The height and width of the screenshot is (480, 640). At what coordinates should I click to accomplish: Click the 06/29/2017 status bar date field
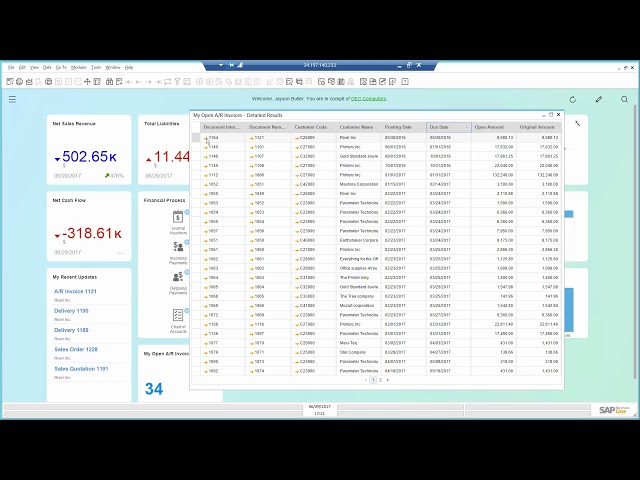click(320, 407)
